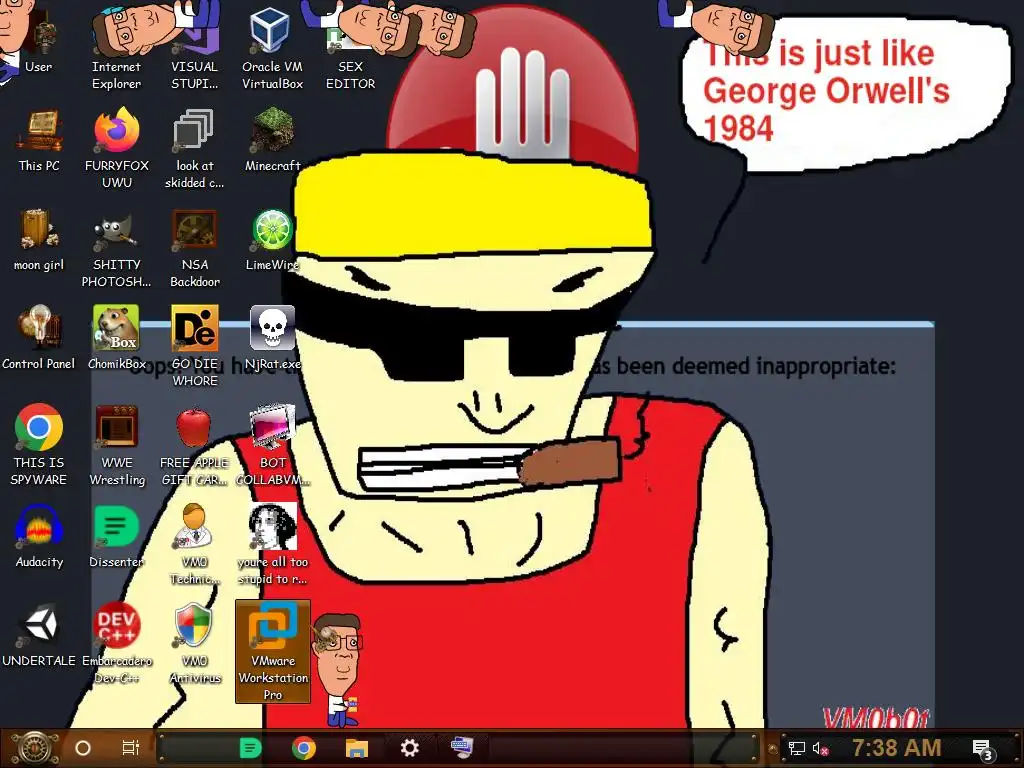The image size is (1024, 768).
Task: Open the Dissenter desktop icon
Action: pos(117,537)
